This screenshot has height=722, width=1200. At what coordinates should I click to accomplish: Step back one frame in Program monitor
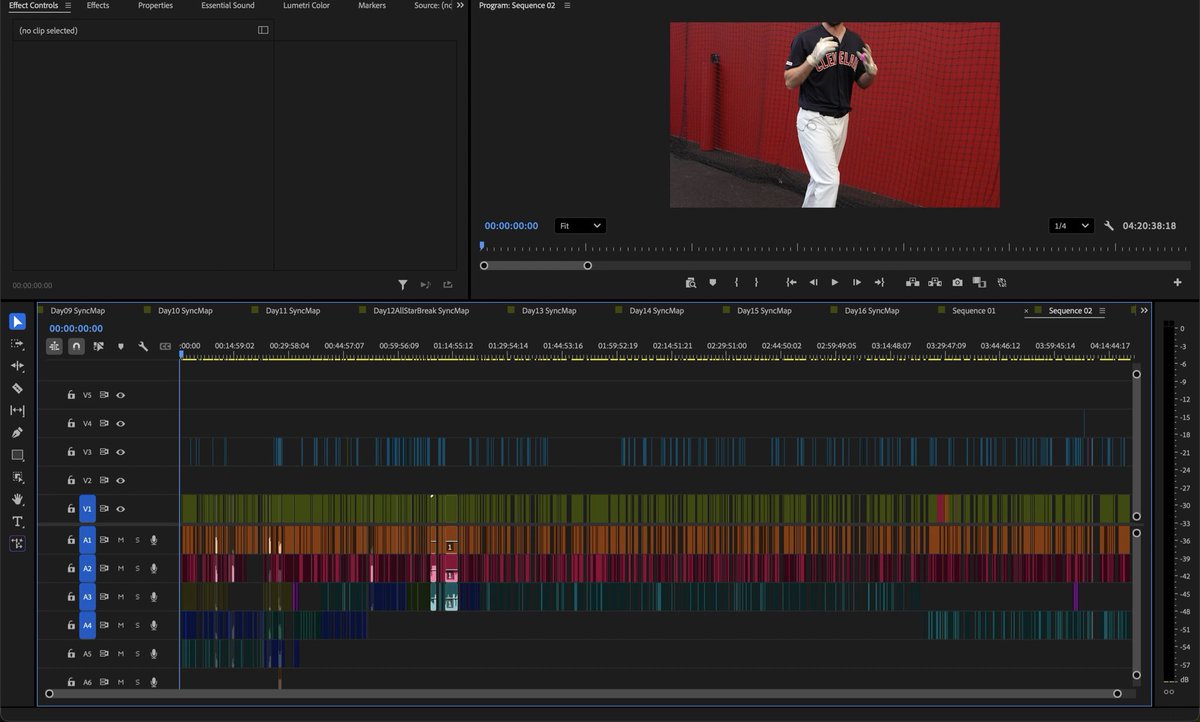(813, 283)
